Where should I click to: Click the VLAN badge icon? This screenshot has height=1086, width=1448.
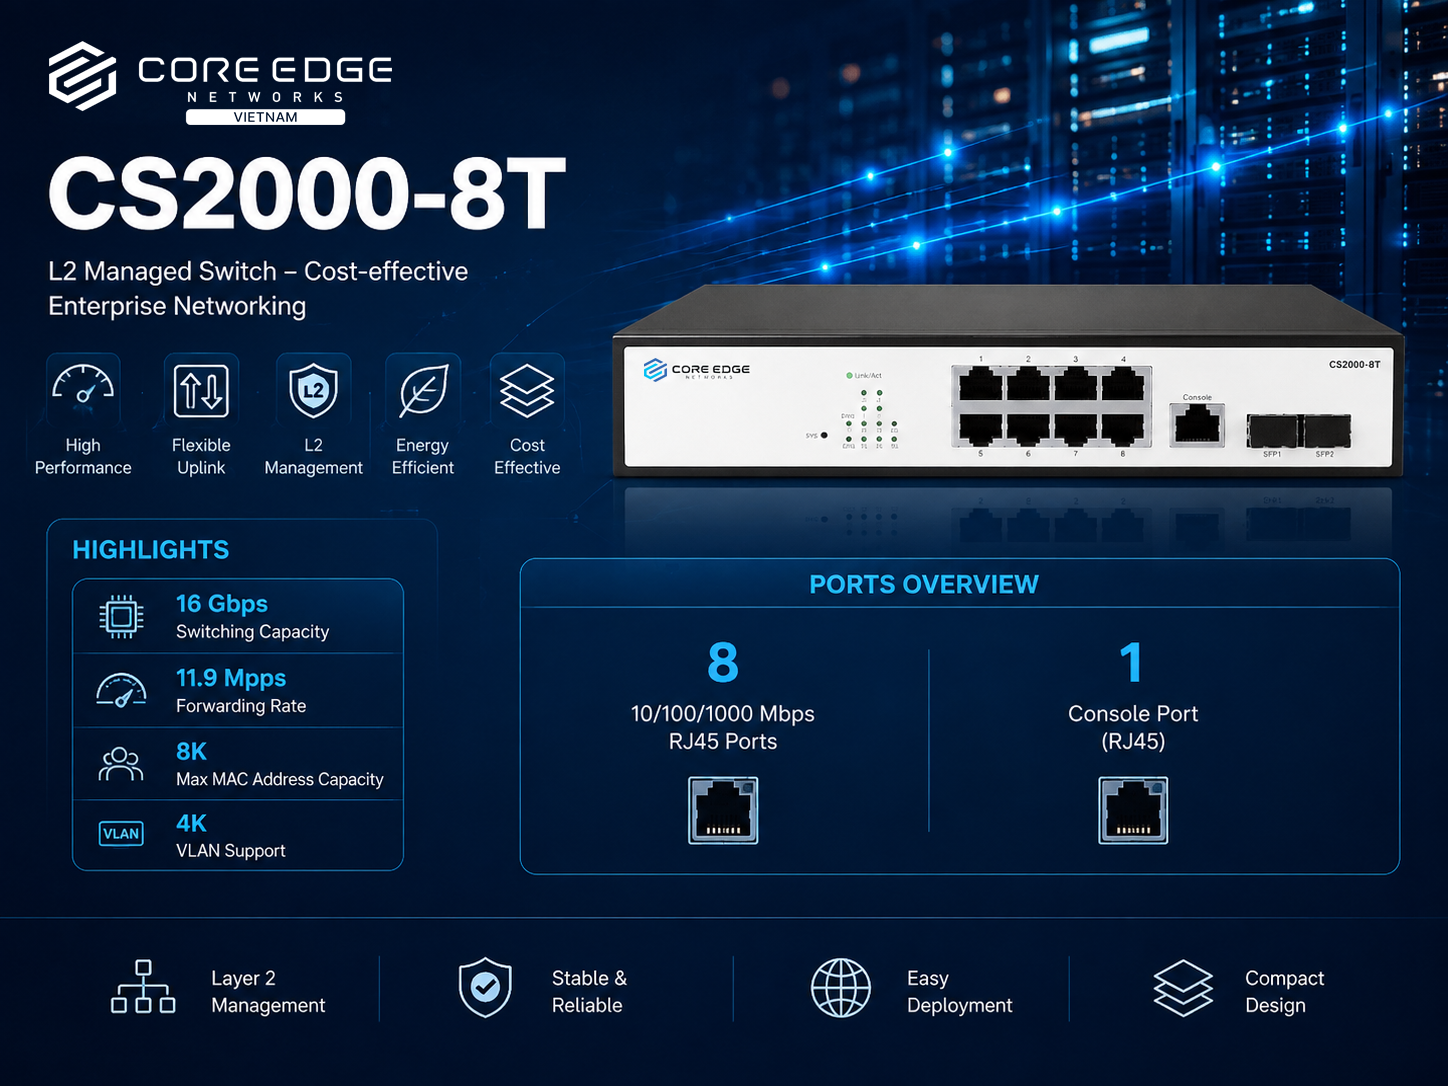click(x=121, y=834)
